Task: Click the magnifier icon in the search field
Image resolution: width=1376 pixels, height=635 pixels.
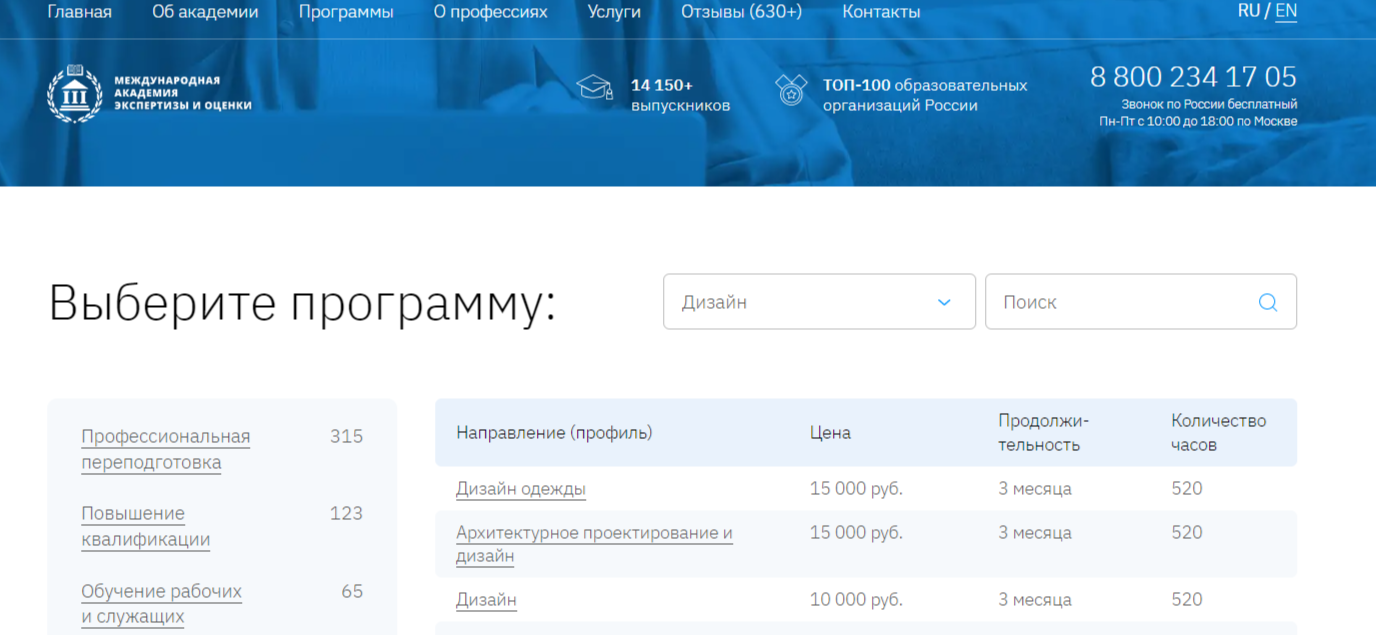Action: (1267, 301)
